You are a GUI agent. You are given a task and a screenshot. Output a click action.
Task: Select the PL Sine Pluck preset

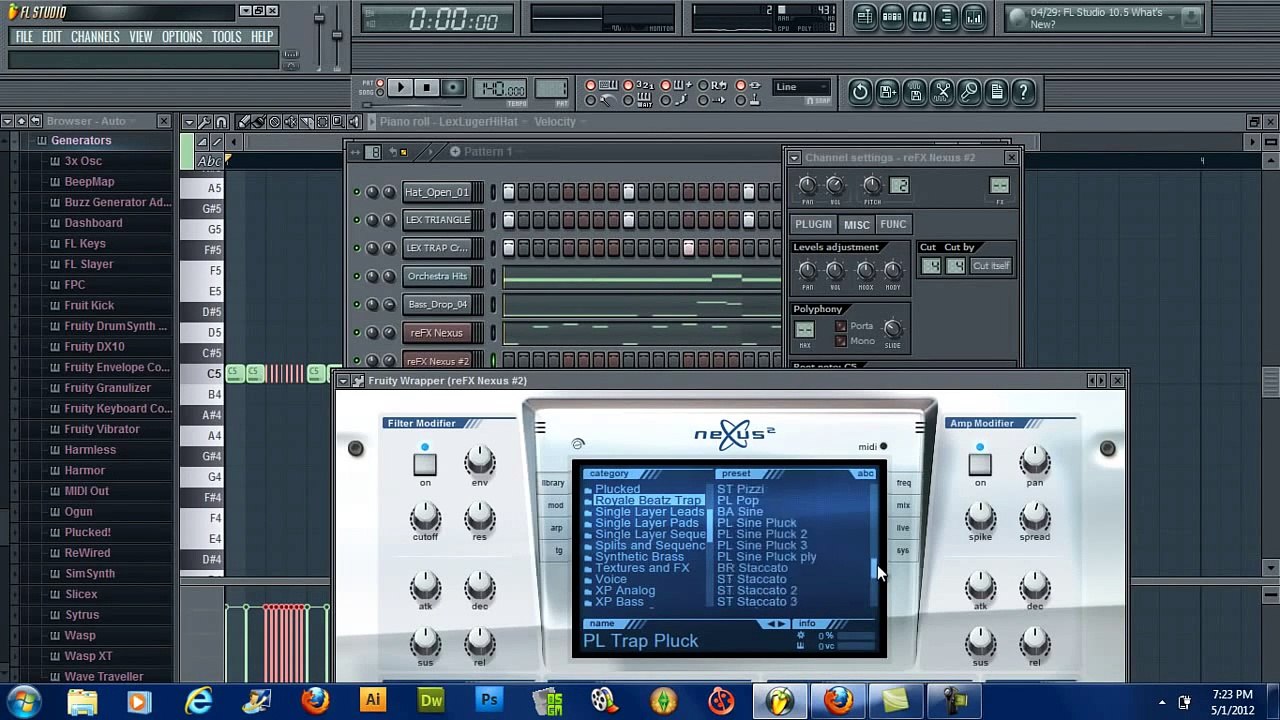click(757, 523)
